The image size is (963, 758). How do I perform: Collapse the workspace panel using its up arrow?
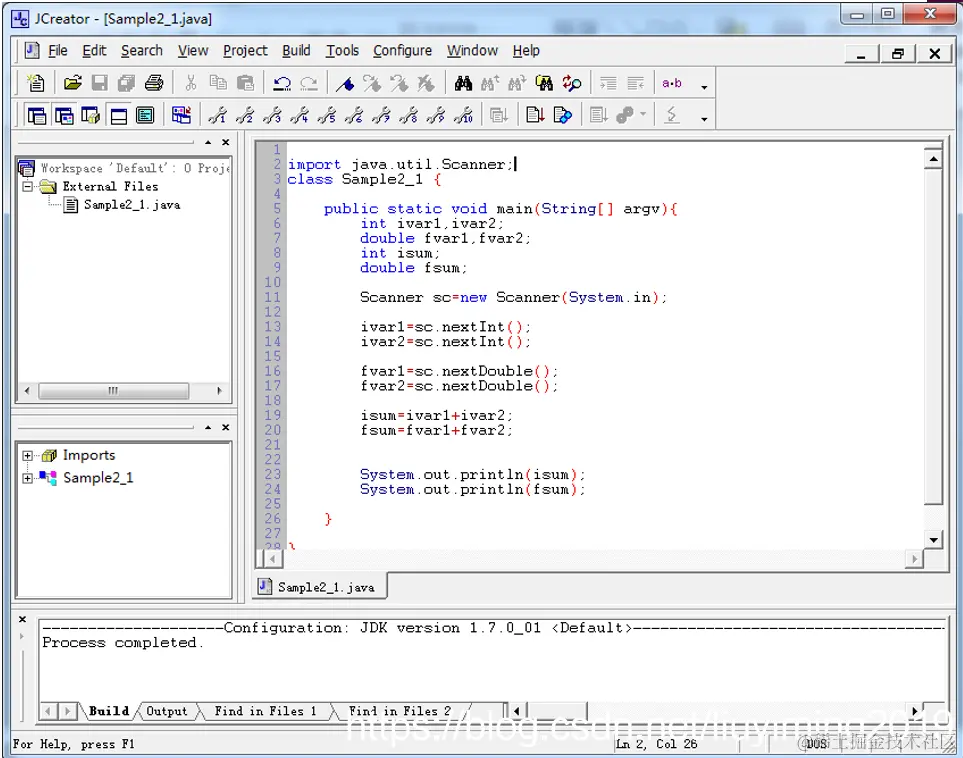coord(208,143)
